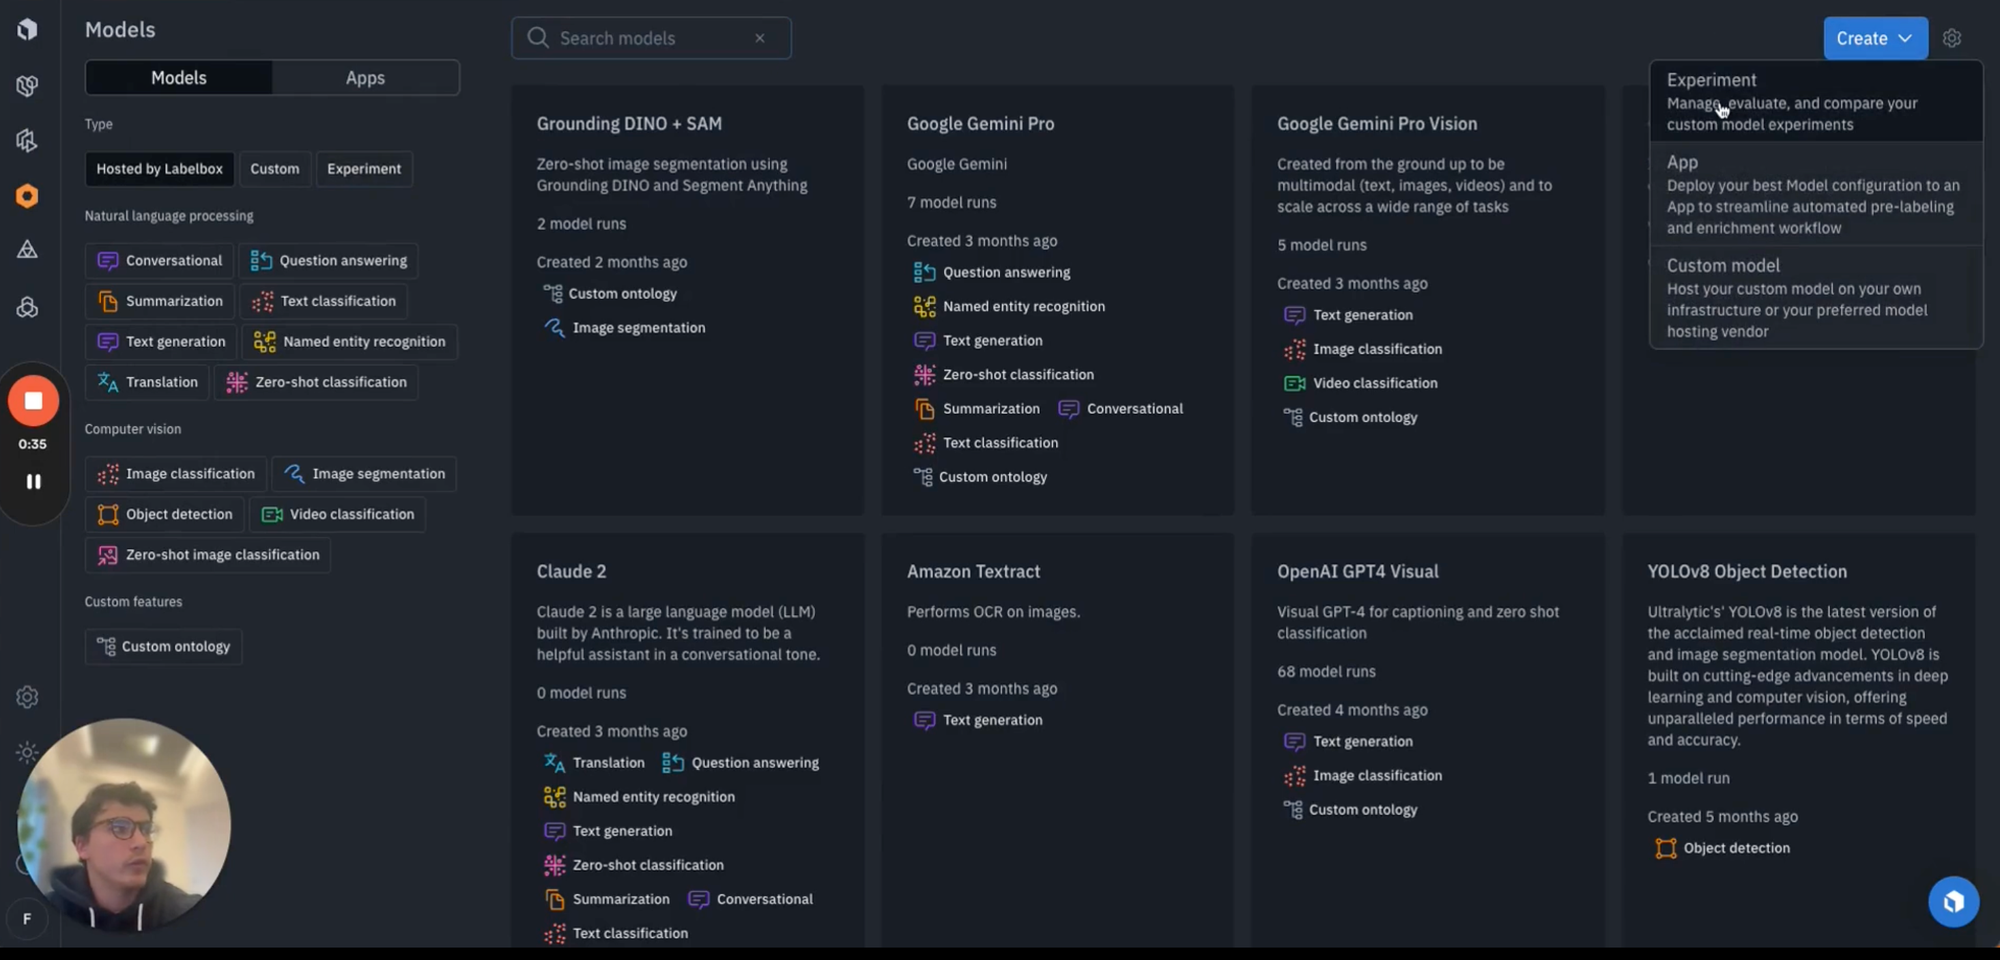The height and width of the screenshot is (960, 2000).
Task: Click the Custom ontology tag icon on Grounding DINO card
Action: click(552, 294)
